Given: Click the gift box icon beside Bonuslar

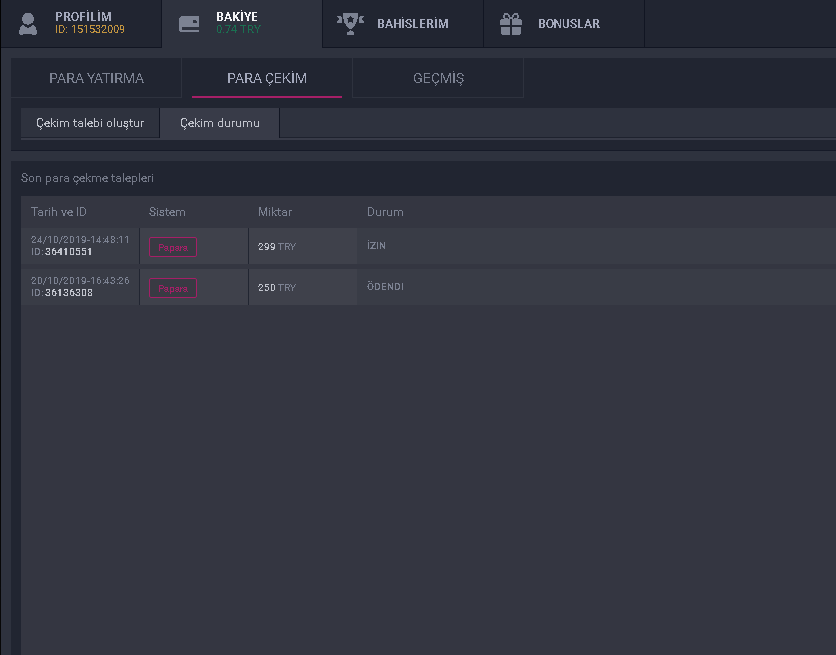Looking at the screenshot, I should coord(511,24).
